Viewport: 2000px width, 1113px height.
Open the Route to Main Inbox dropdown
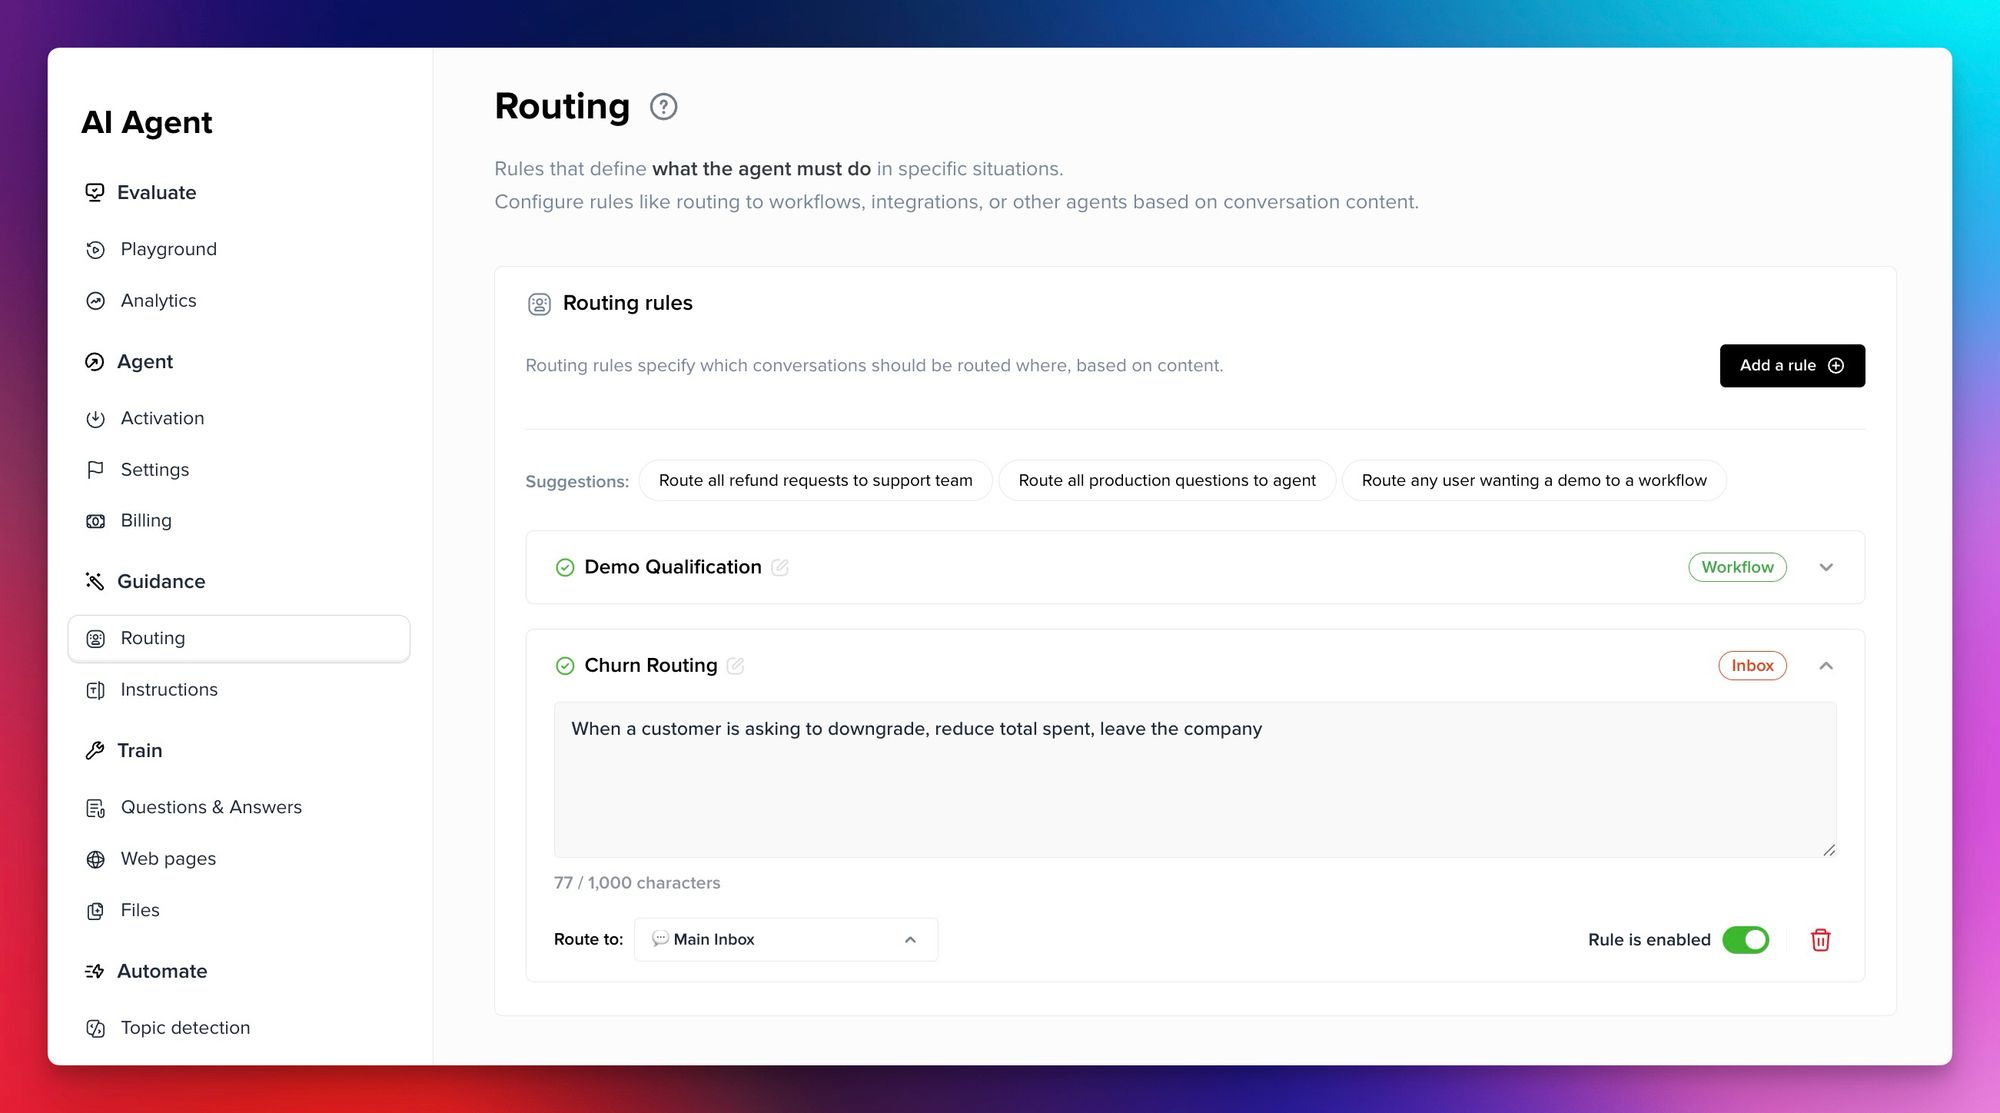click(x=786, y=940)
